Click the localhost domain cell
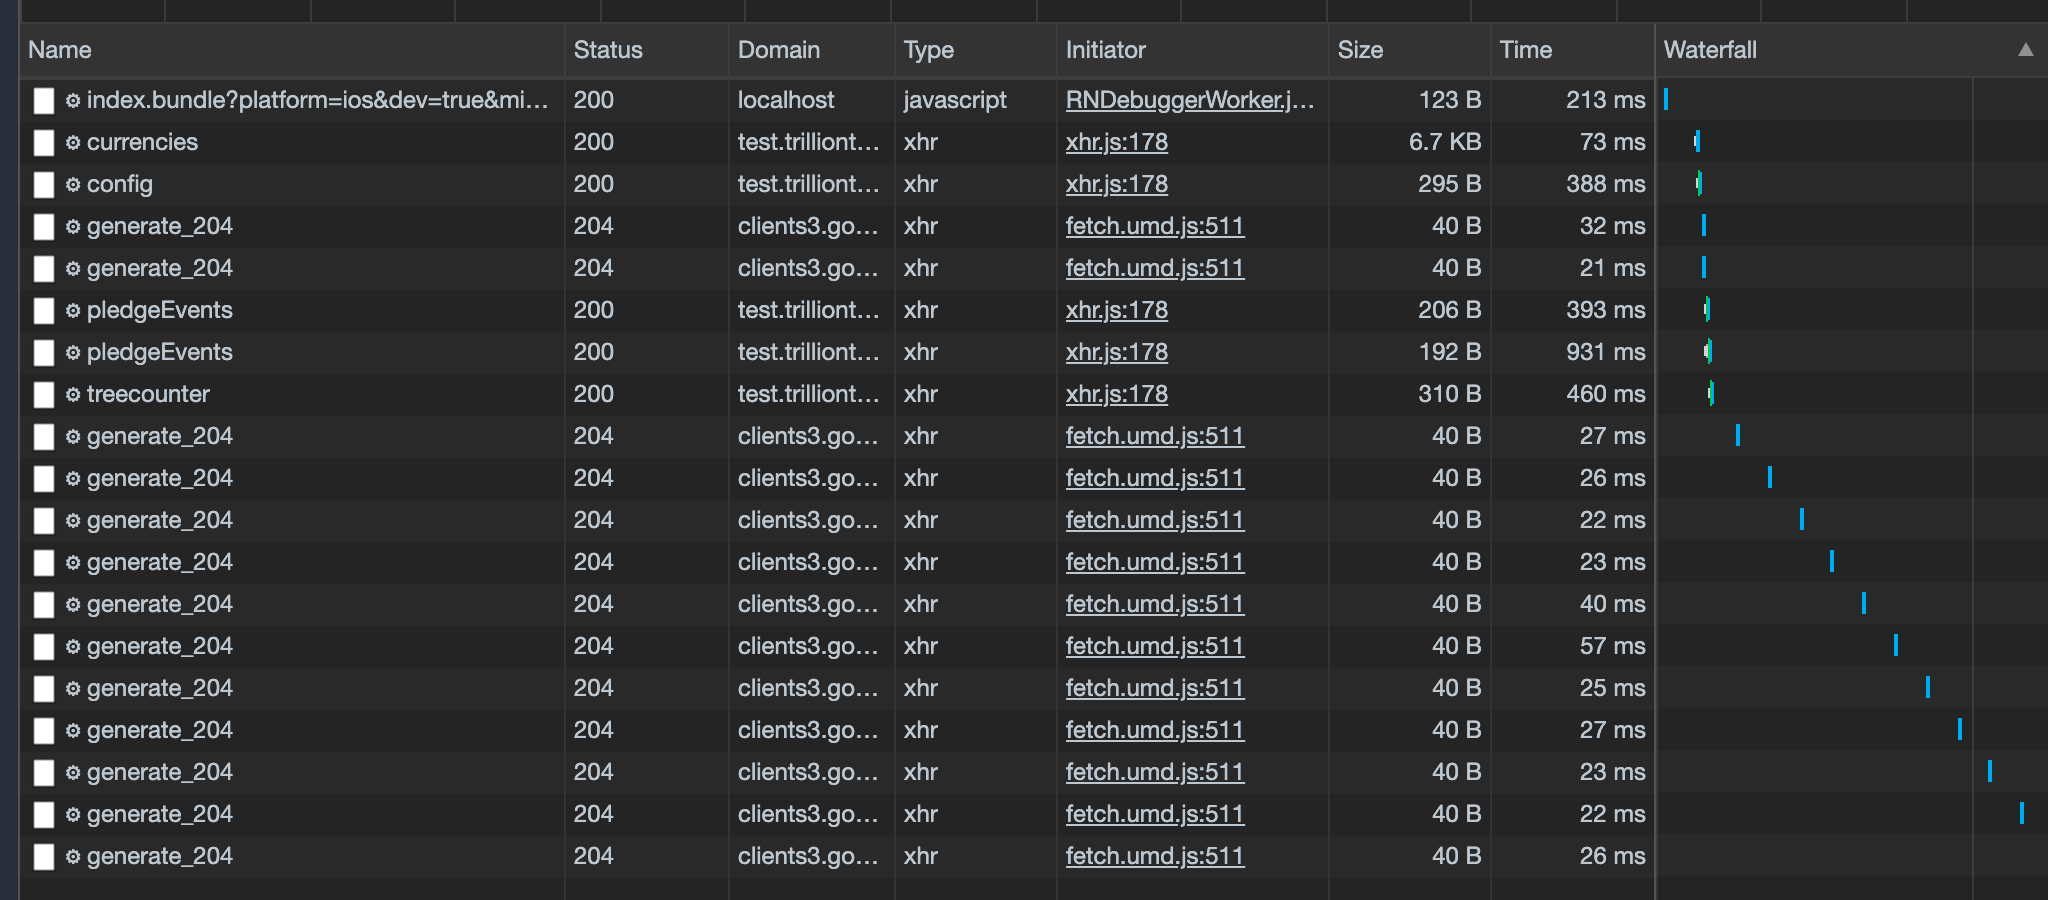This screenshot has height=900, width=2048. (786, 100)
